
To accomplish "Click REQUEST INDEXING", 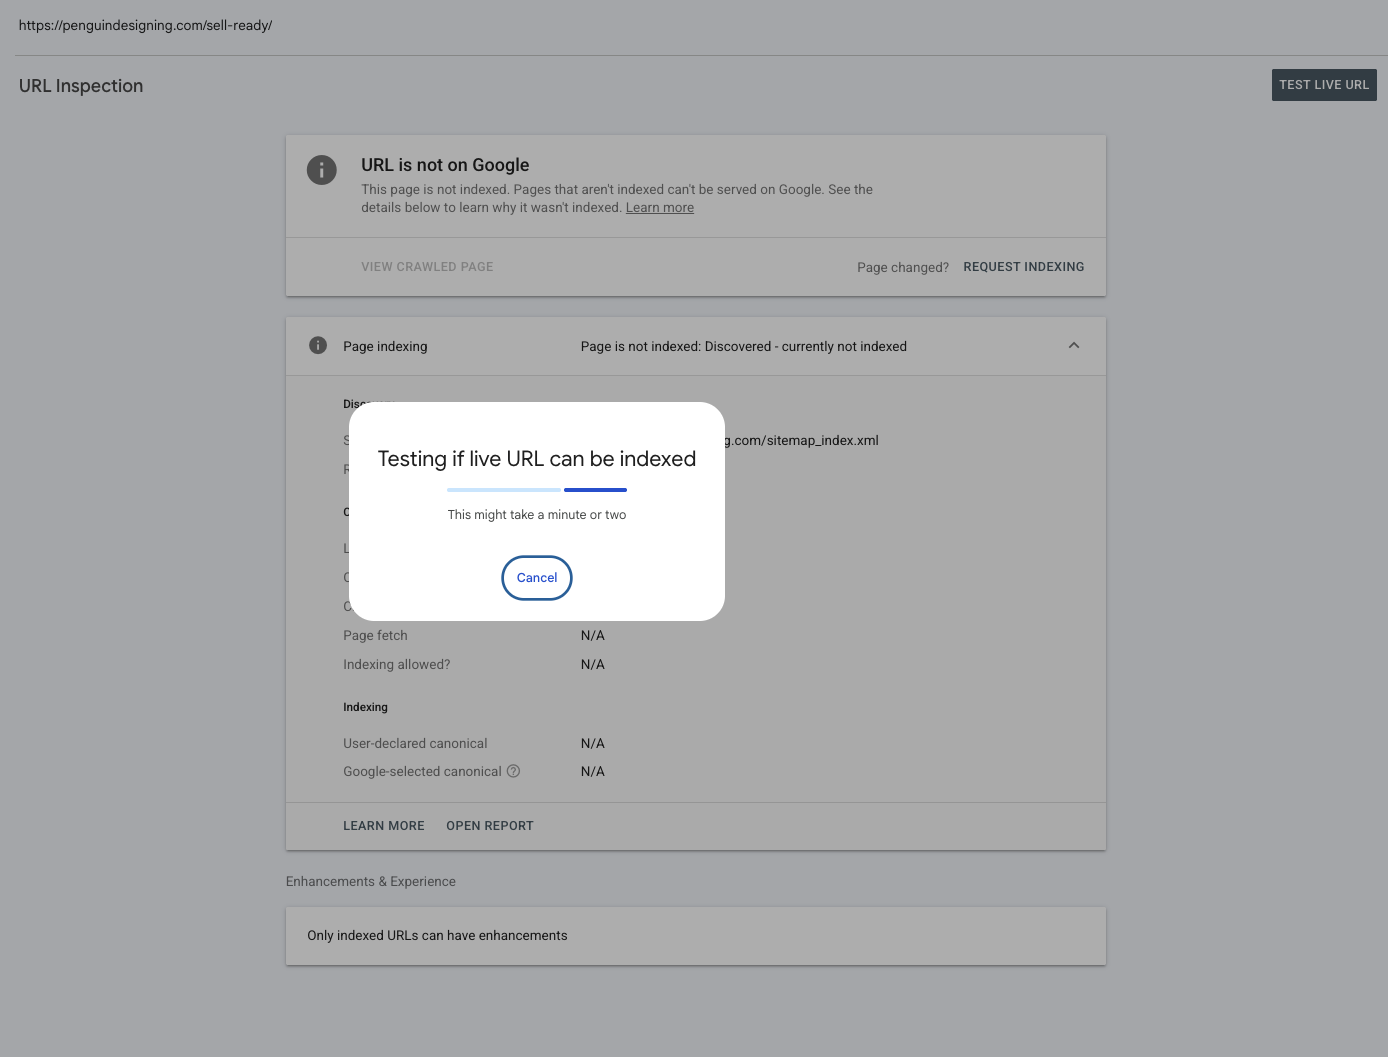I will (x=1024, y=267).
